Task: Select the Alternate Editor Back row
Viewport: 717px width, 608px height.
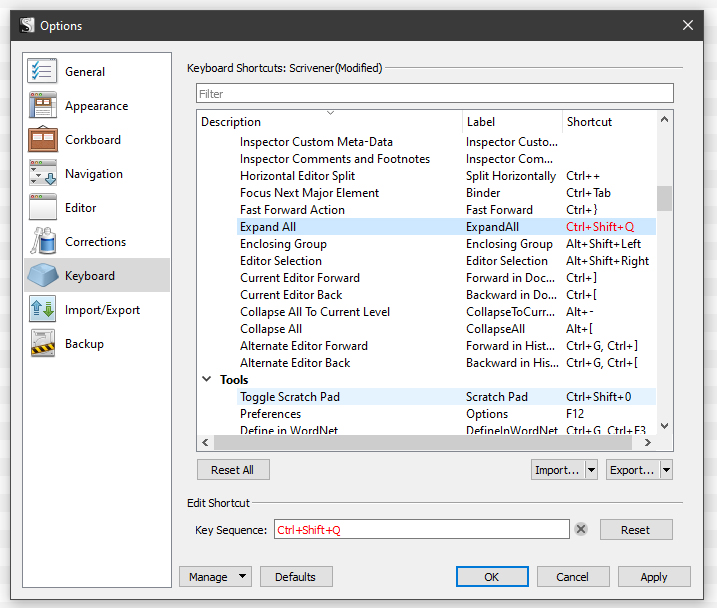Action: point(446,363)
